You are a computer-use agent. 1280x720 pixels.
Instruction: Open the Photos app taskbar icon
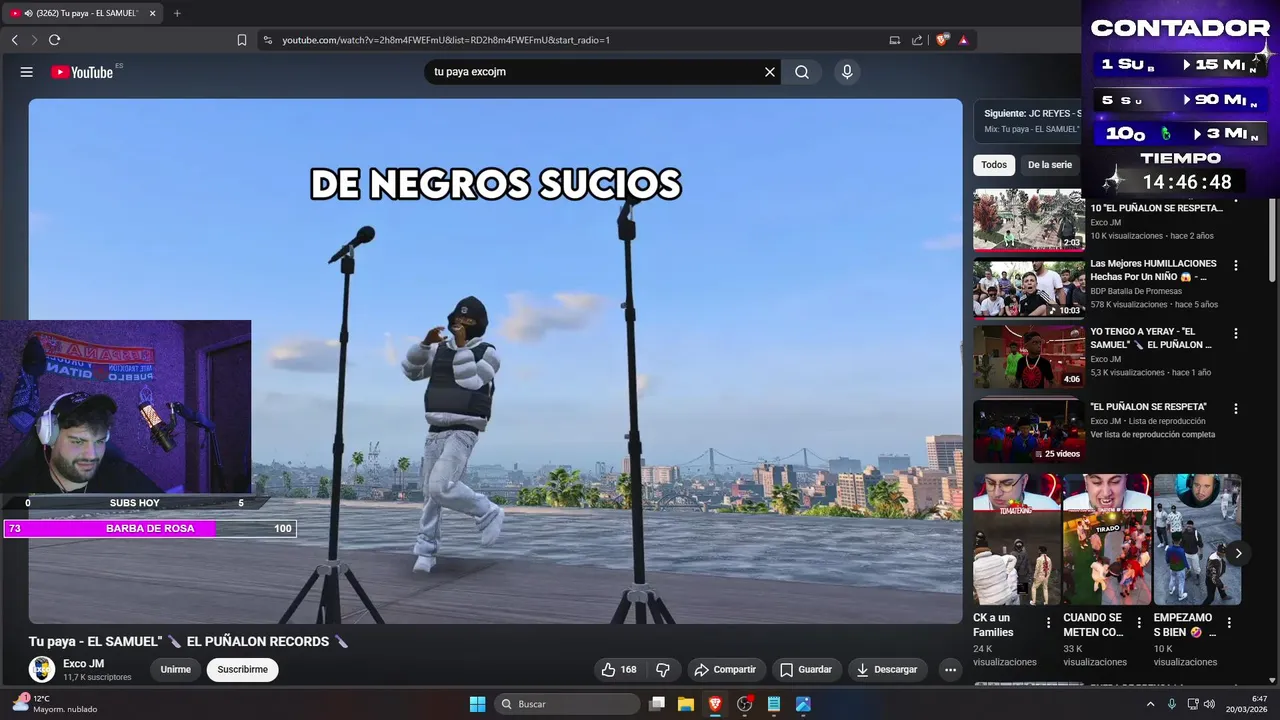pyautogui.click(x=803, y=704)
